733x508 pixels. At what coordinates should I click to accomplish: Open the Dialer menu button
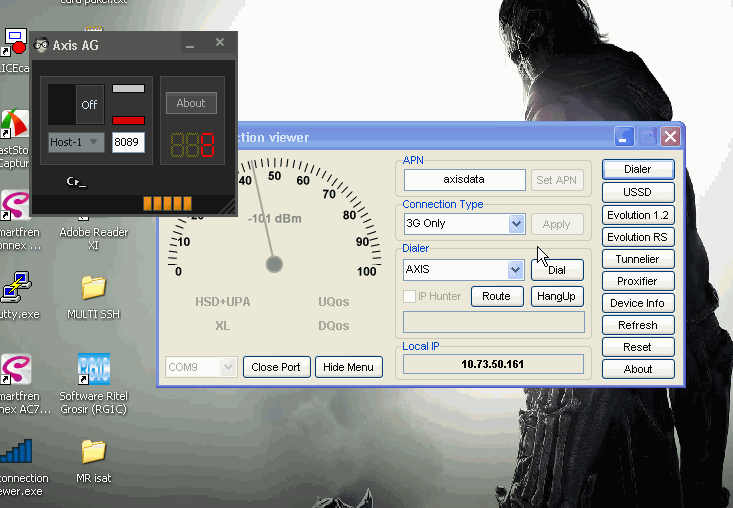pos(638,169)
